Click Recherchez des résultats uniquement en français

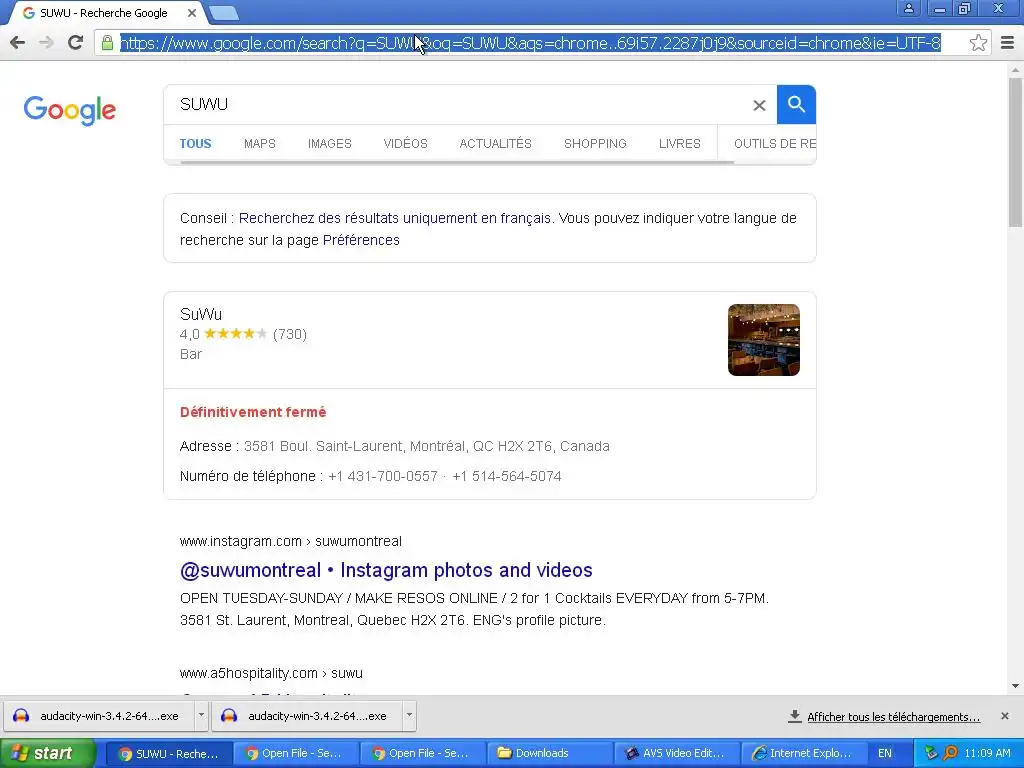point(394,218)
